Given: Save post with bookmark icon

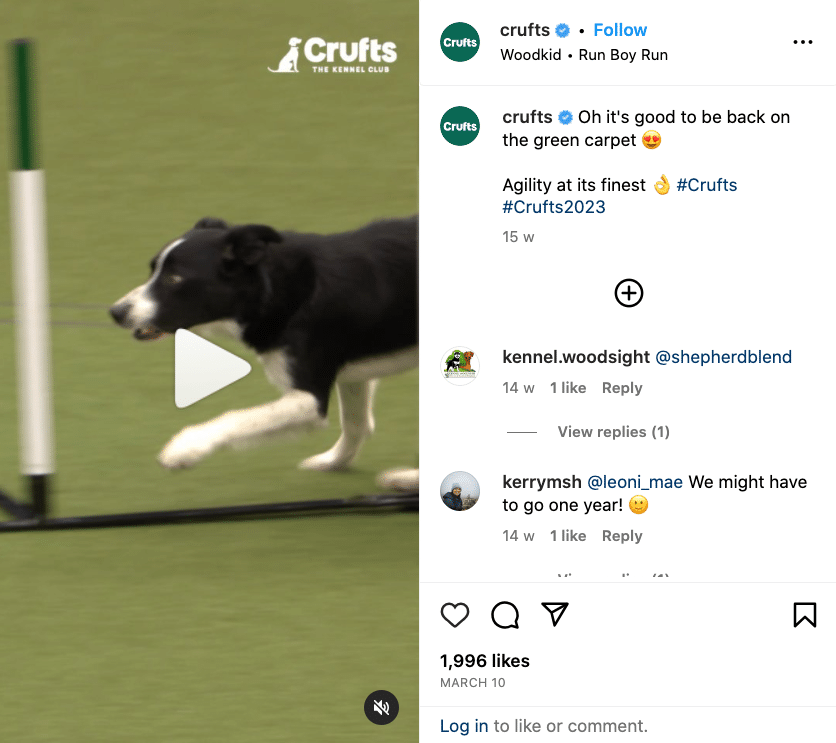Looking at the screenshot, I should [x=805, y=615].
